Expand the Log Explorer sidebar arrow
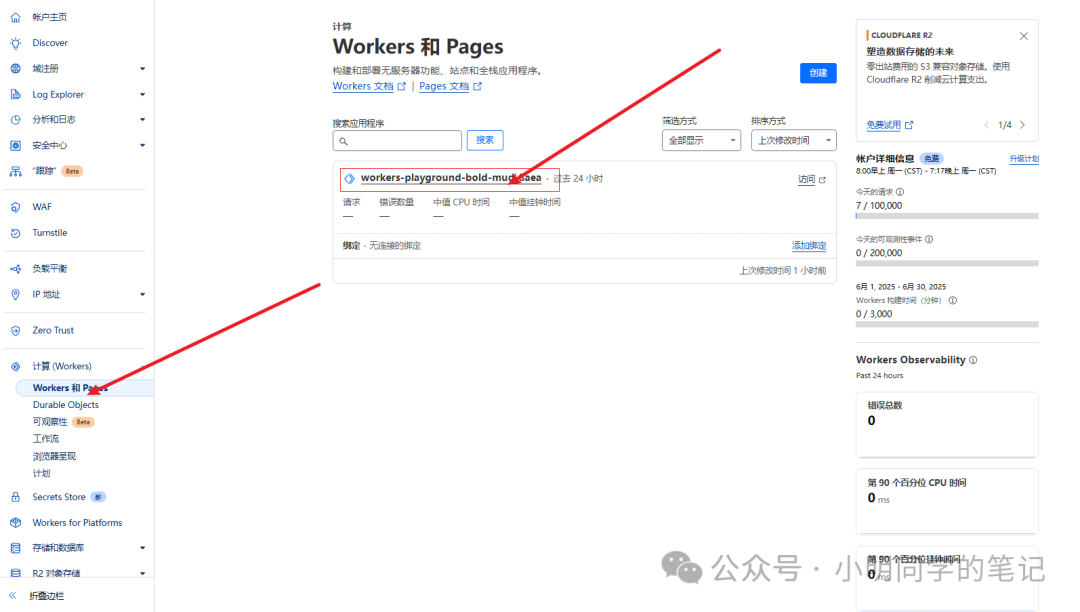This screenshot has height=612, width=1080. coord(143,94)
